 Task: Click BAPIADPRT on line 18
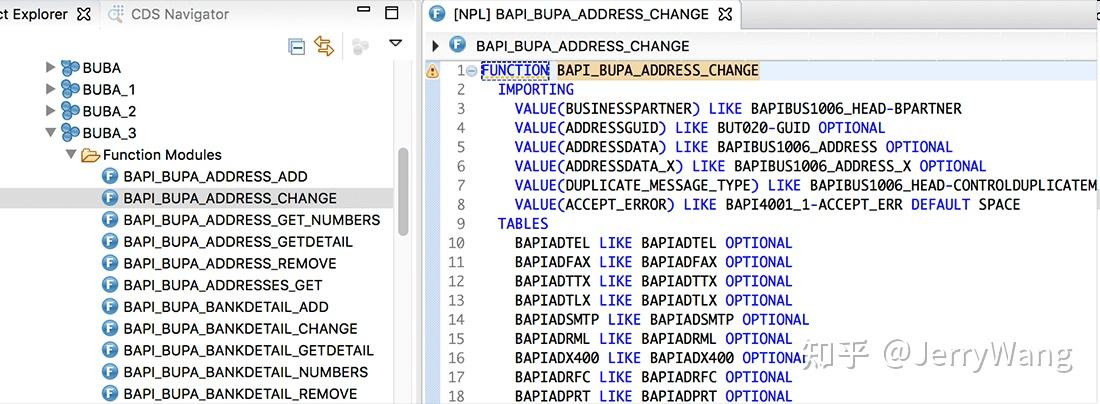click(553, 396)
